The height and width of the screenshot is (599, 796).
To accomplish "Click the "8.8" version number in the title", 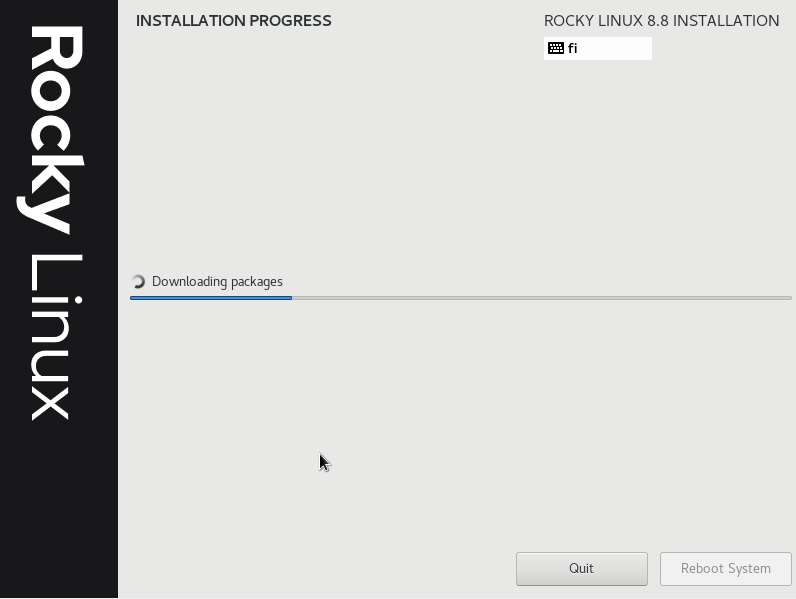I will click(x=659, y=20).
